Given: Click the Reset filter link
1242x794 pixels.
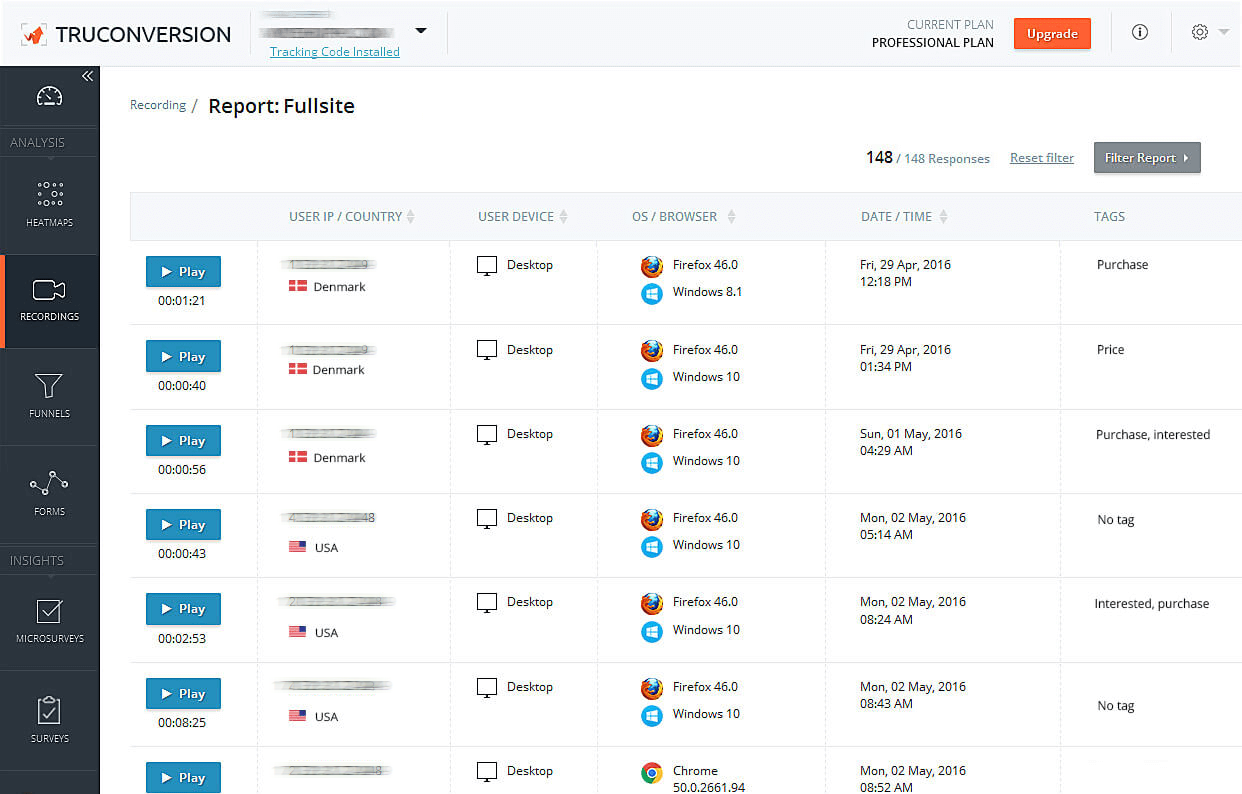Looking at the screenshot, I should (1041, 158).
